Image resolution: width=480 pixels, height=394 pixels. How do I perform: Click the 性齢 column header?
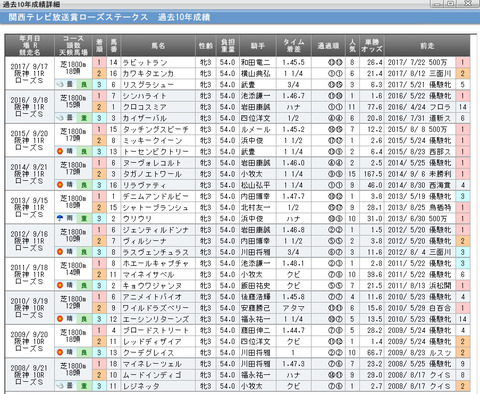coord(206,46)
